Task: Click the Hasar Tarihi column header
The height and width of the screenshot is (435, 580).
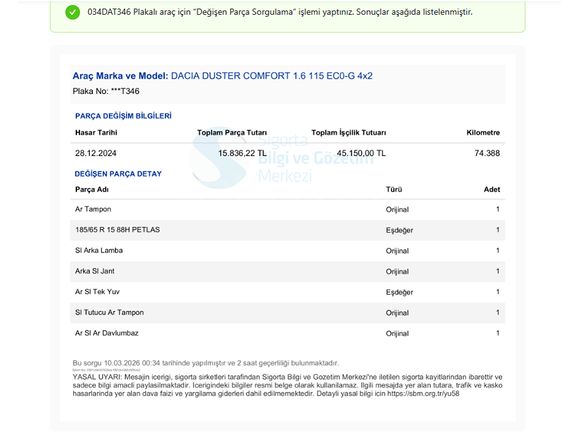Action: click(x=96, y=132)
